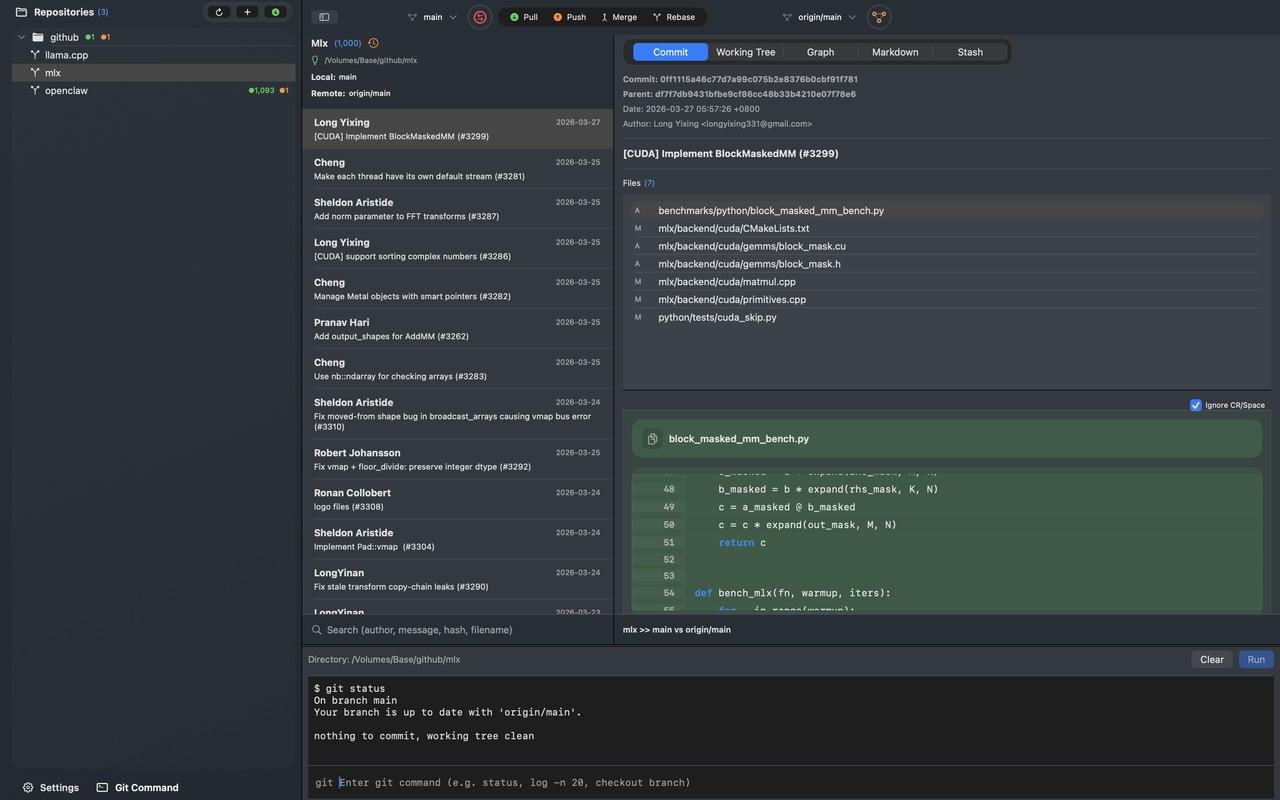
Task: Click the refresh repositories icon
Action: click(219, 12)
